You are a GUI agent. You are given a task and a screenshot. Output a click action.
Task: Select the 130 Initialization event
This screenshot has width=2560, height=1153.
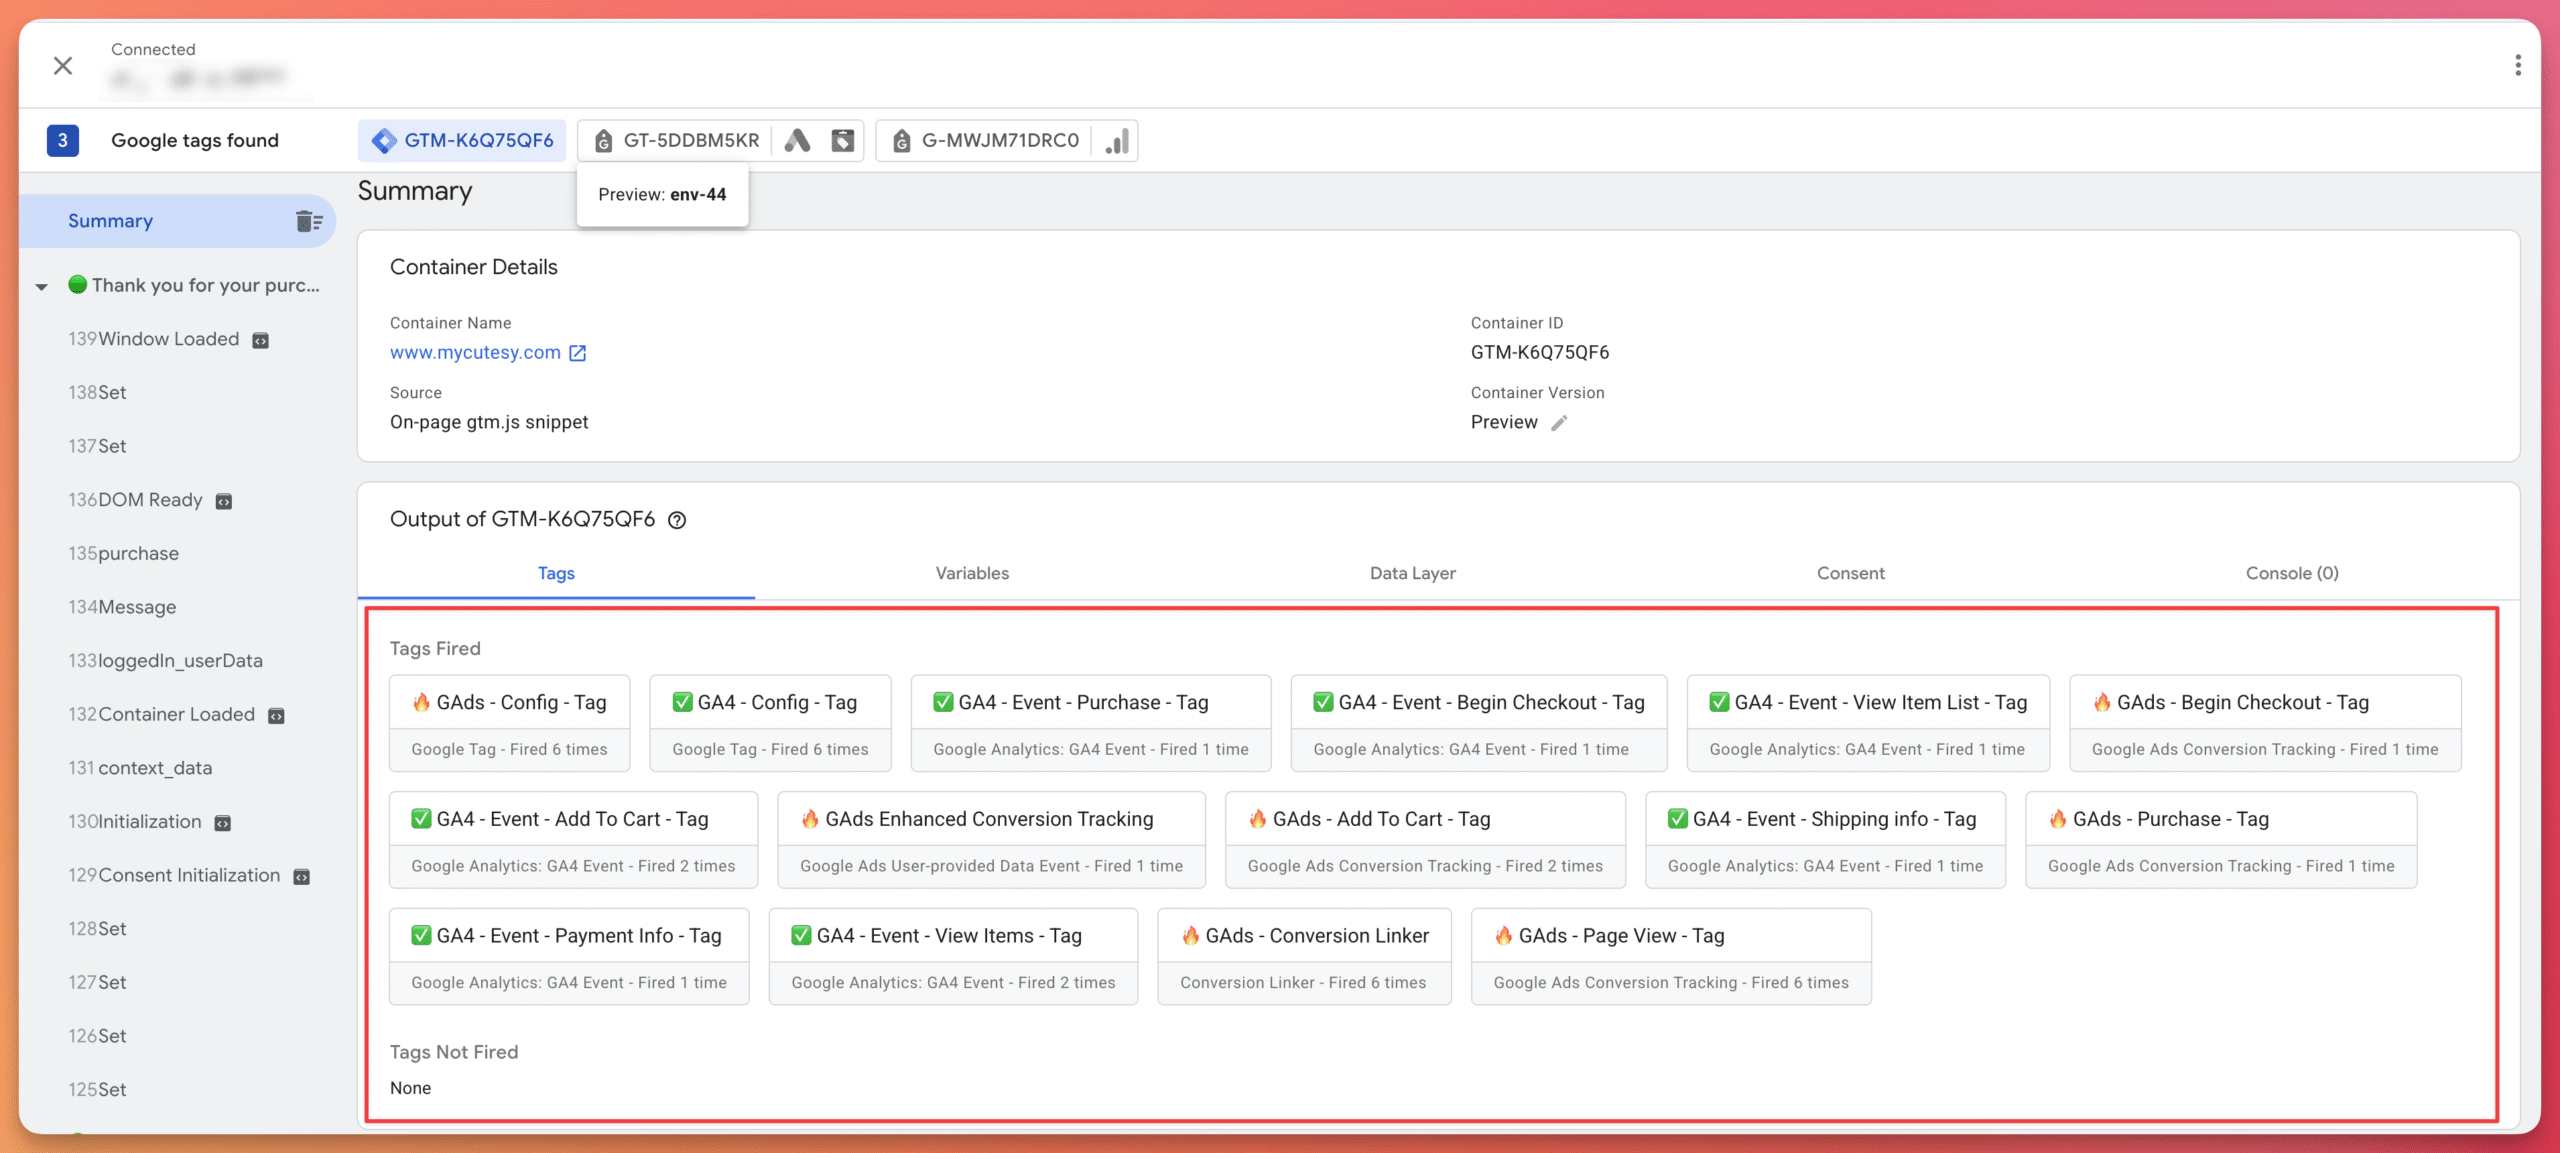point(135,822)
